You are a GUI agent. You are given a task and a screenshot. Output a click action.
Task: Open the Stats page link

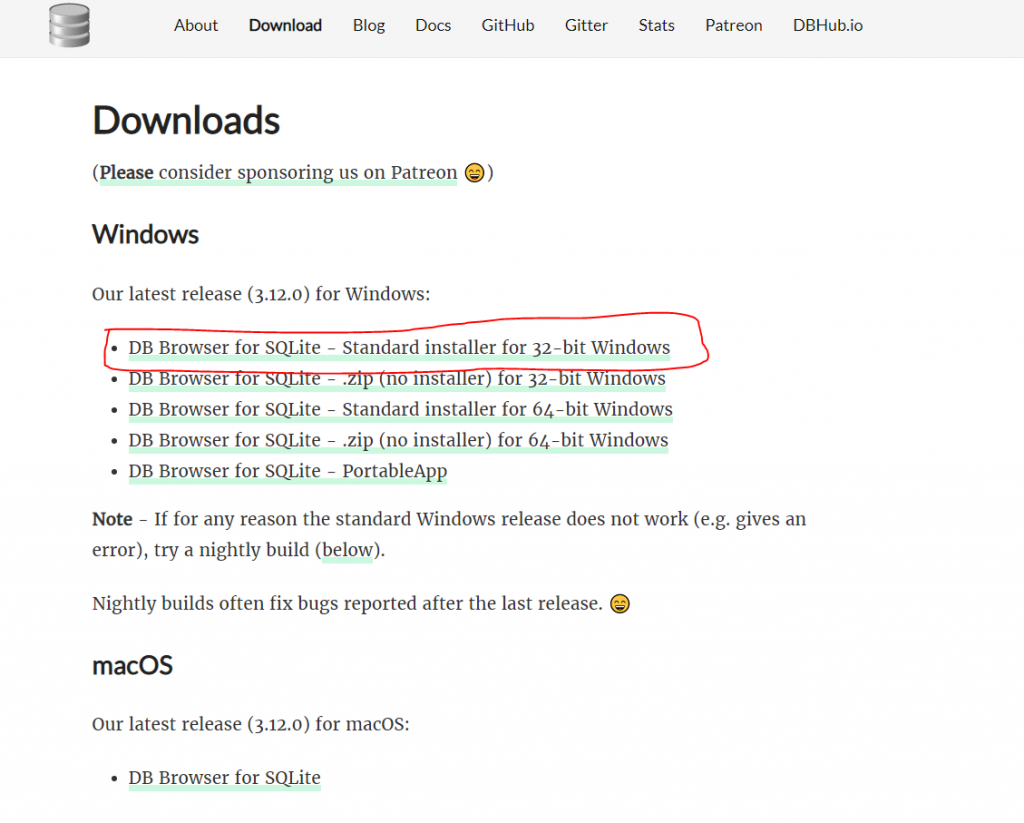click(656, 25)
